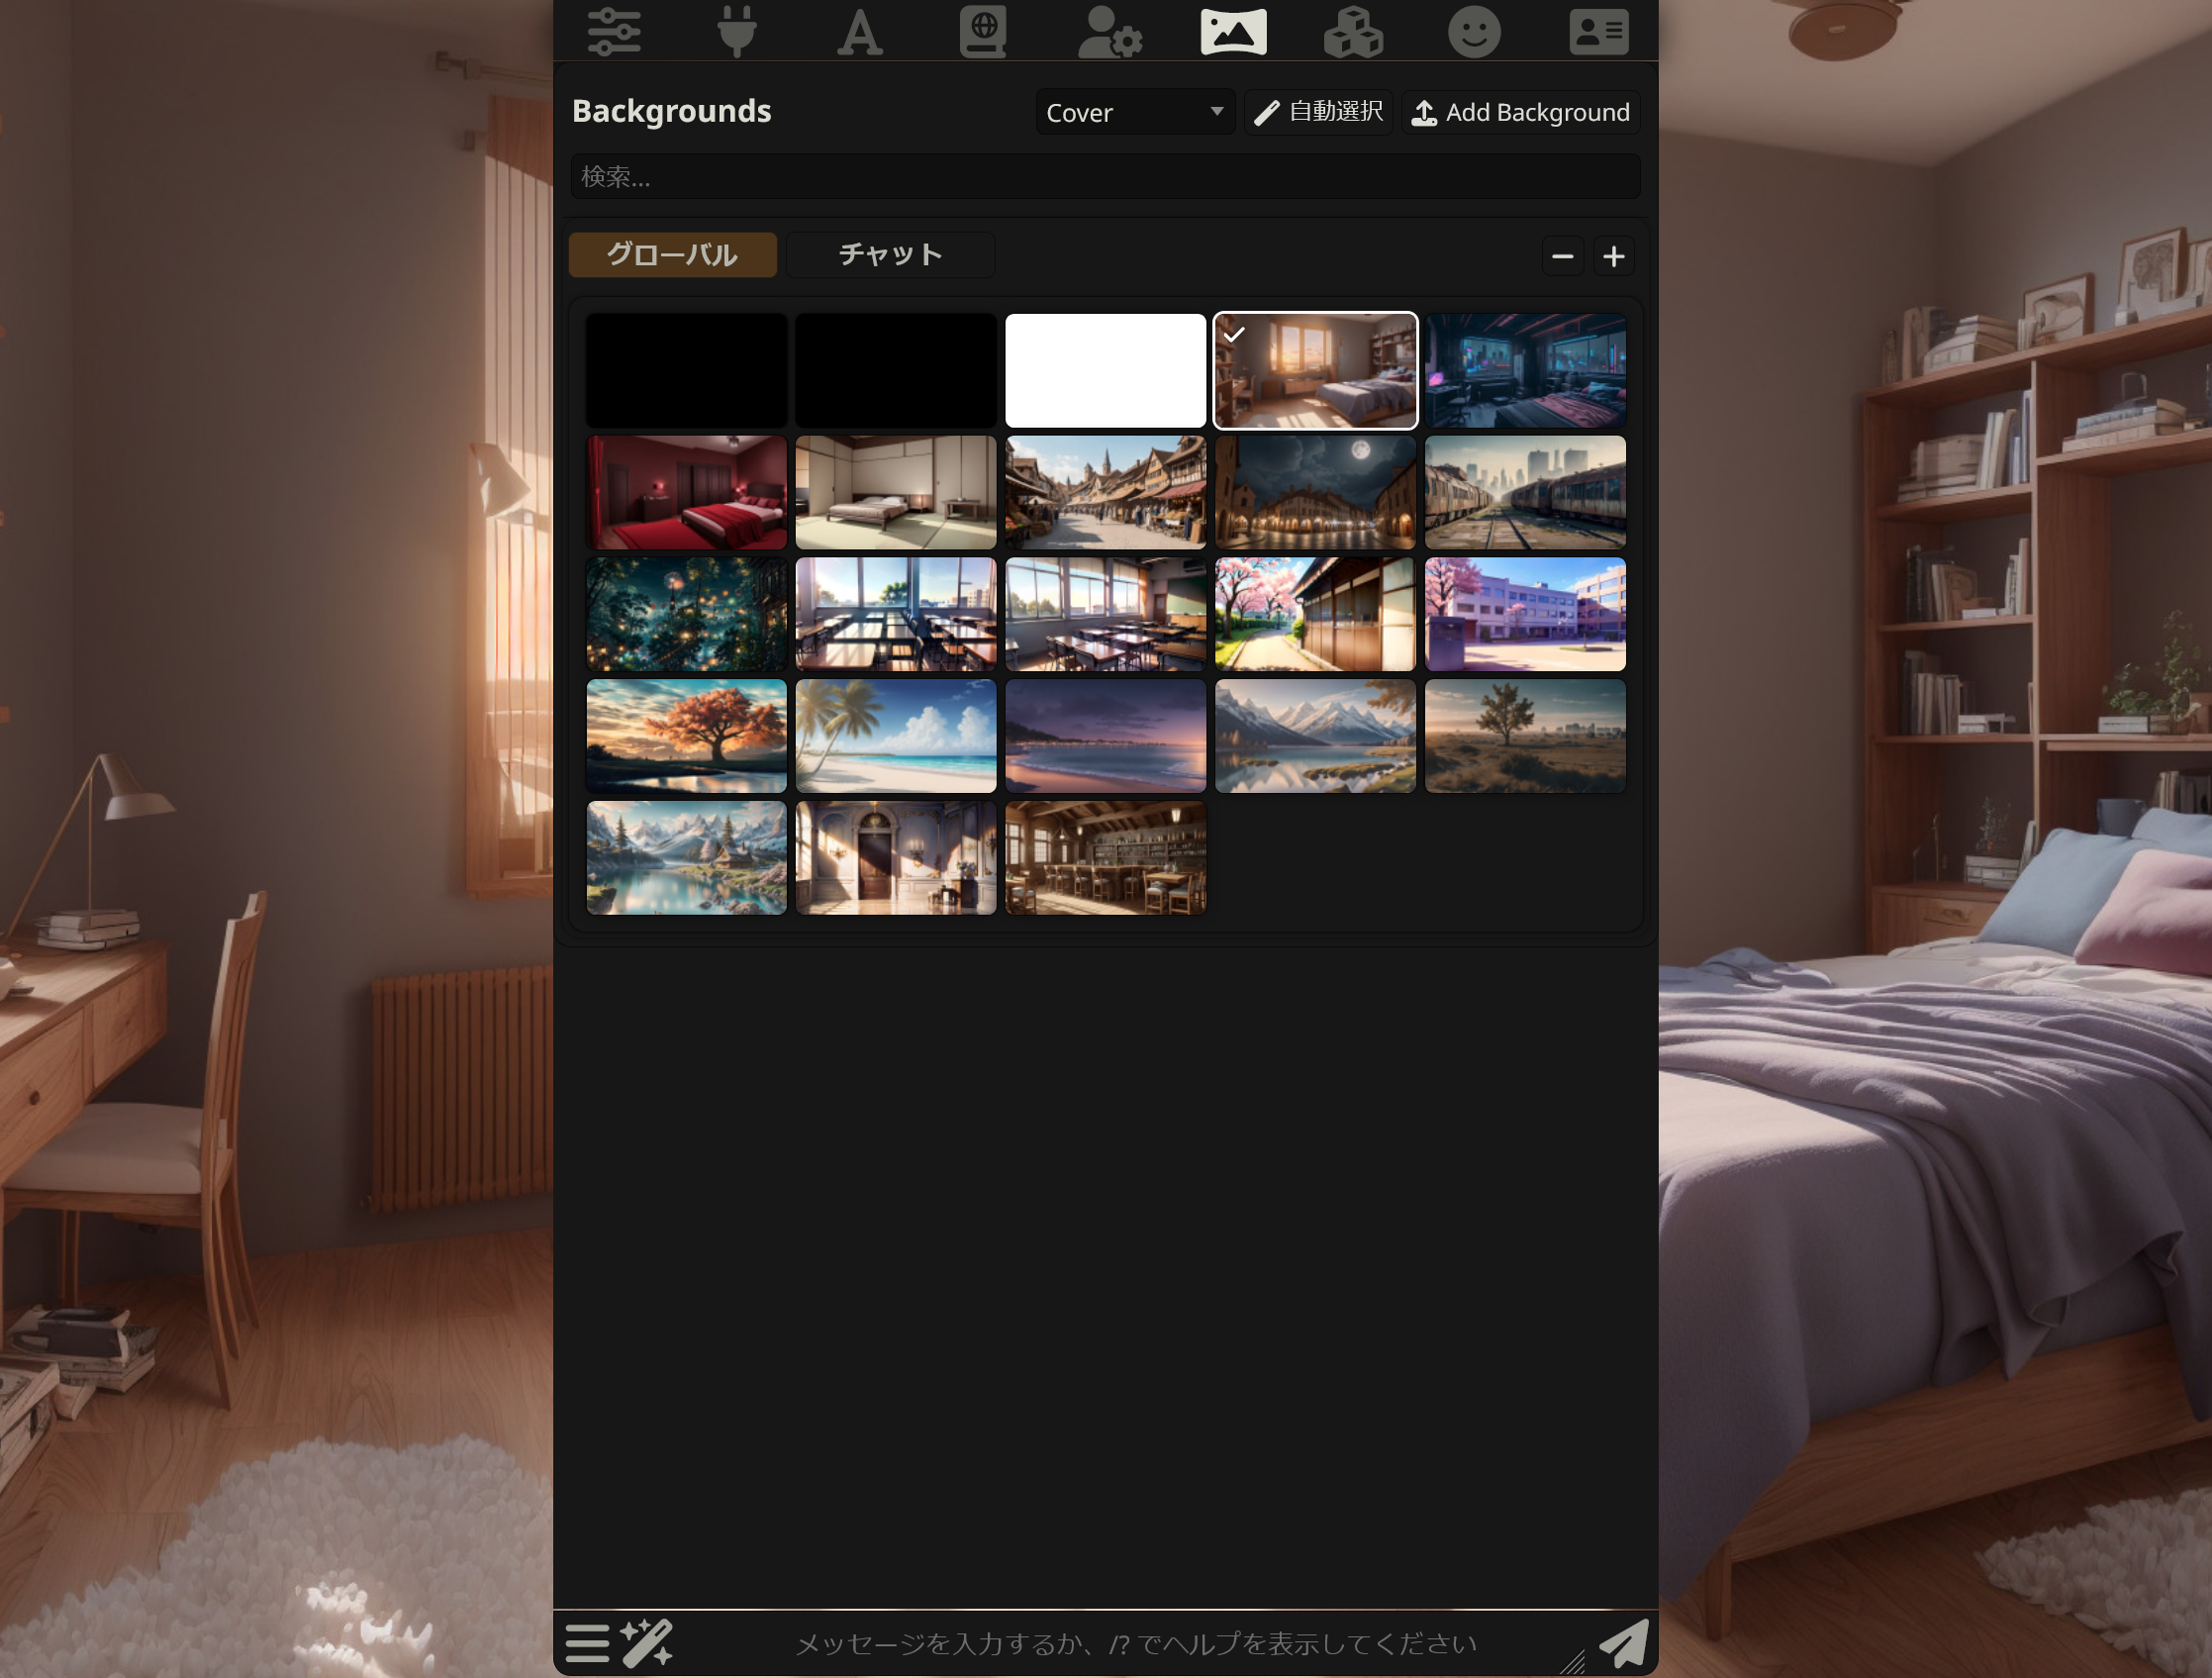Open the hamburger options menu
The image size is (2212, 1678).
[587, 1643]
